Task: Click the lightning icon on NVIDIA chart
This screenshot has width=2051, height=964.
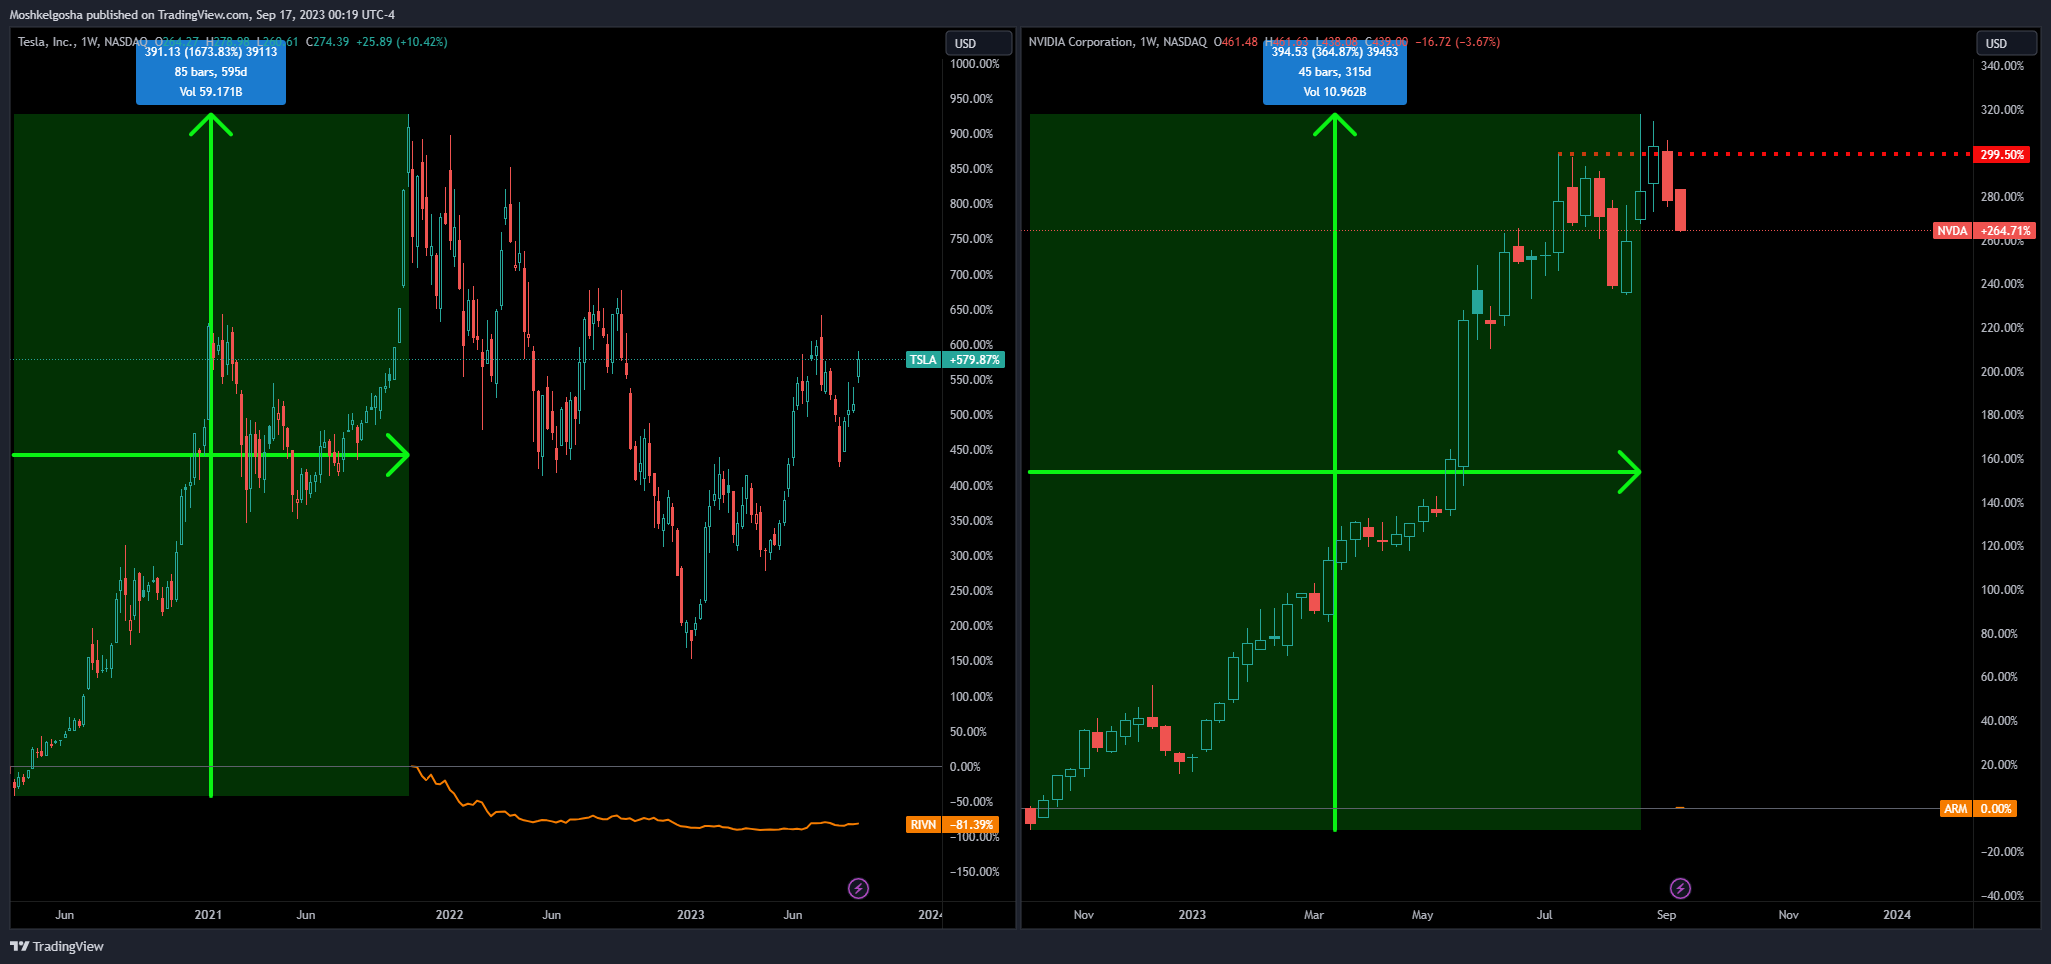Action: tap(1680, 888)
